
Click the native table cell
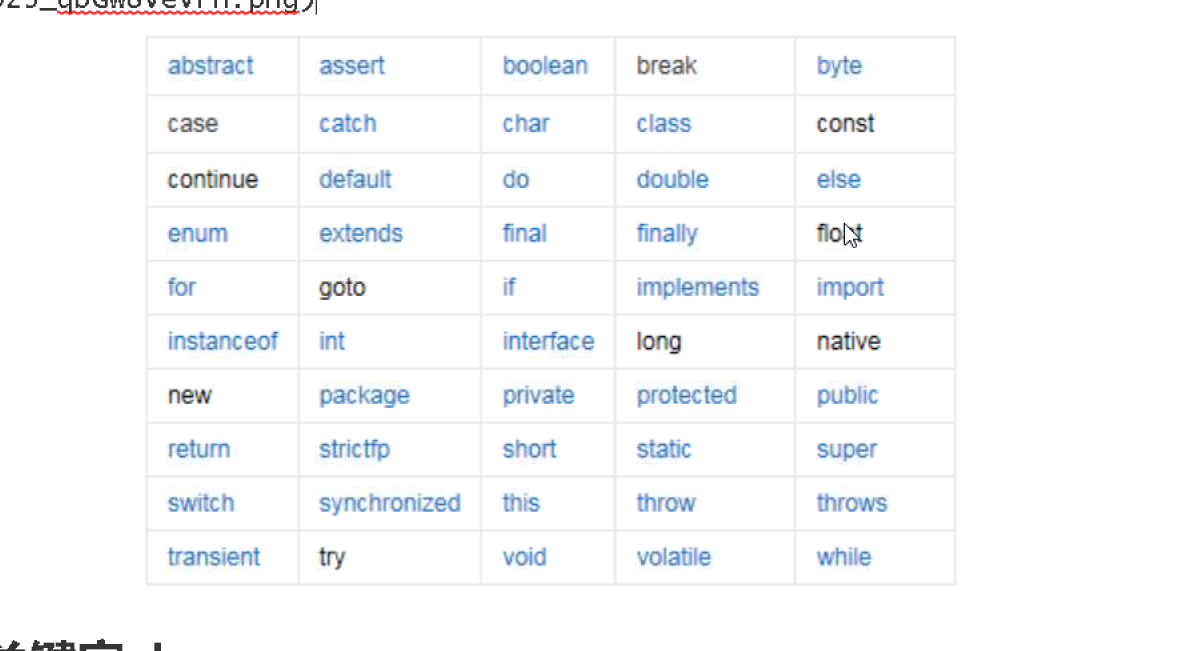tap(875, 342)
